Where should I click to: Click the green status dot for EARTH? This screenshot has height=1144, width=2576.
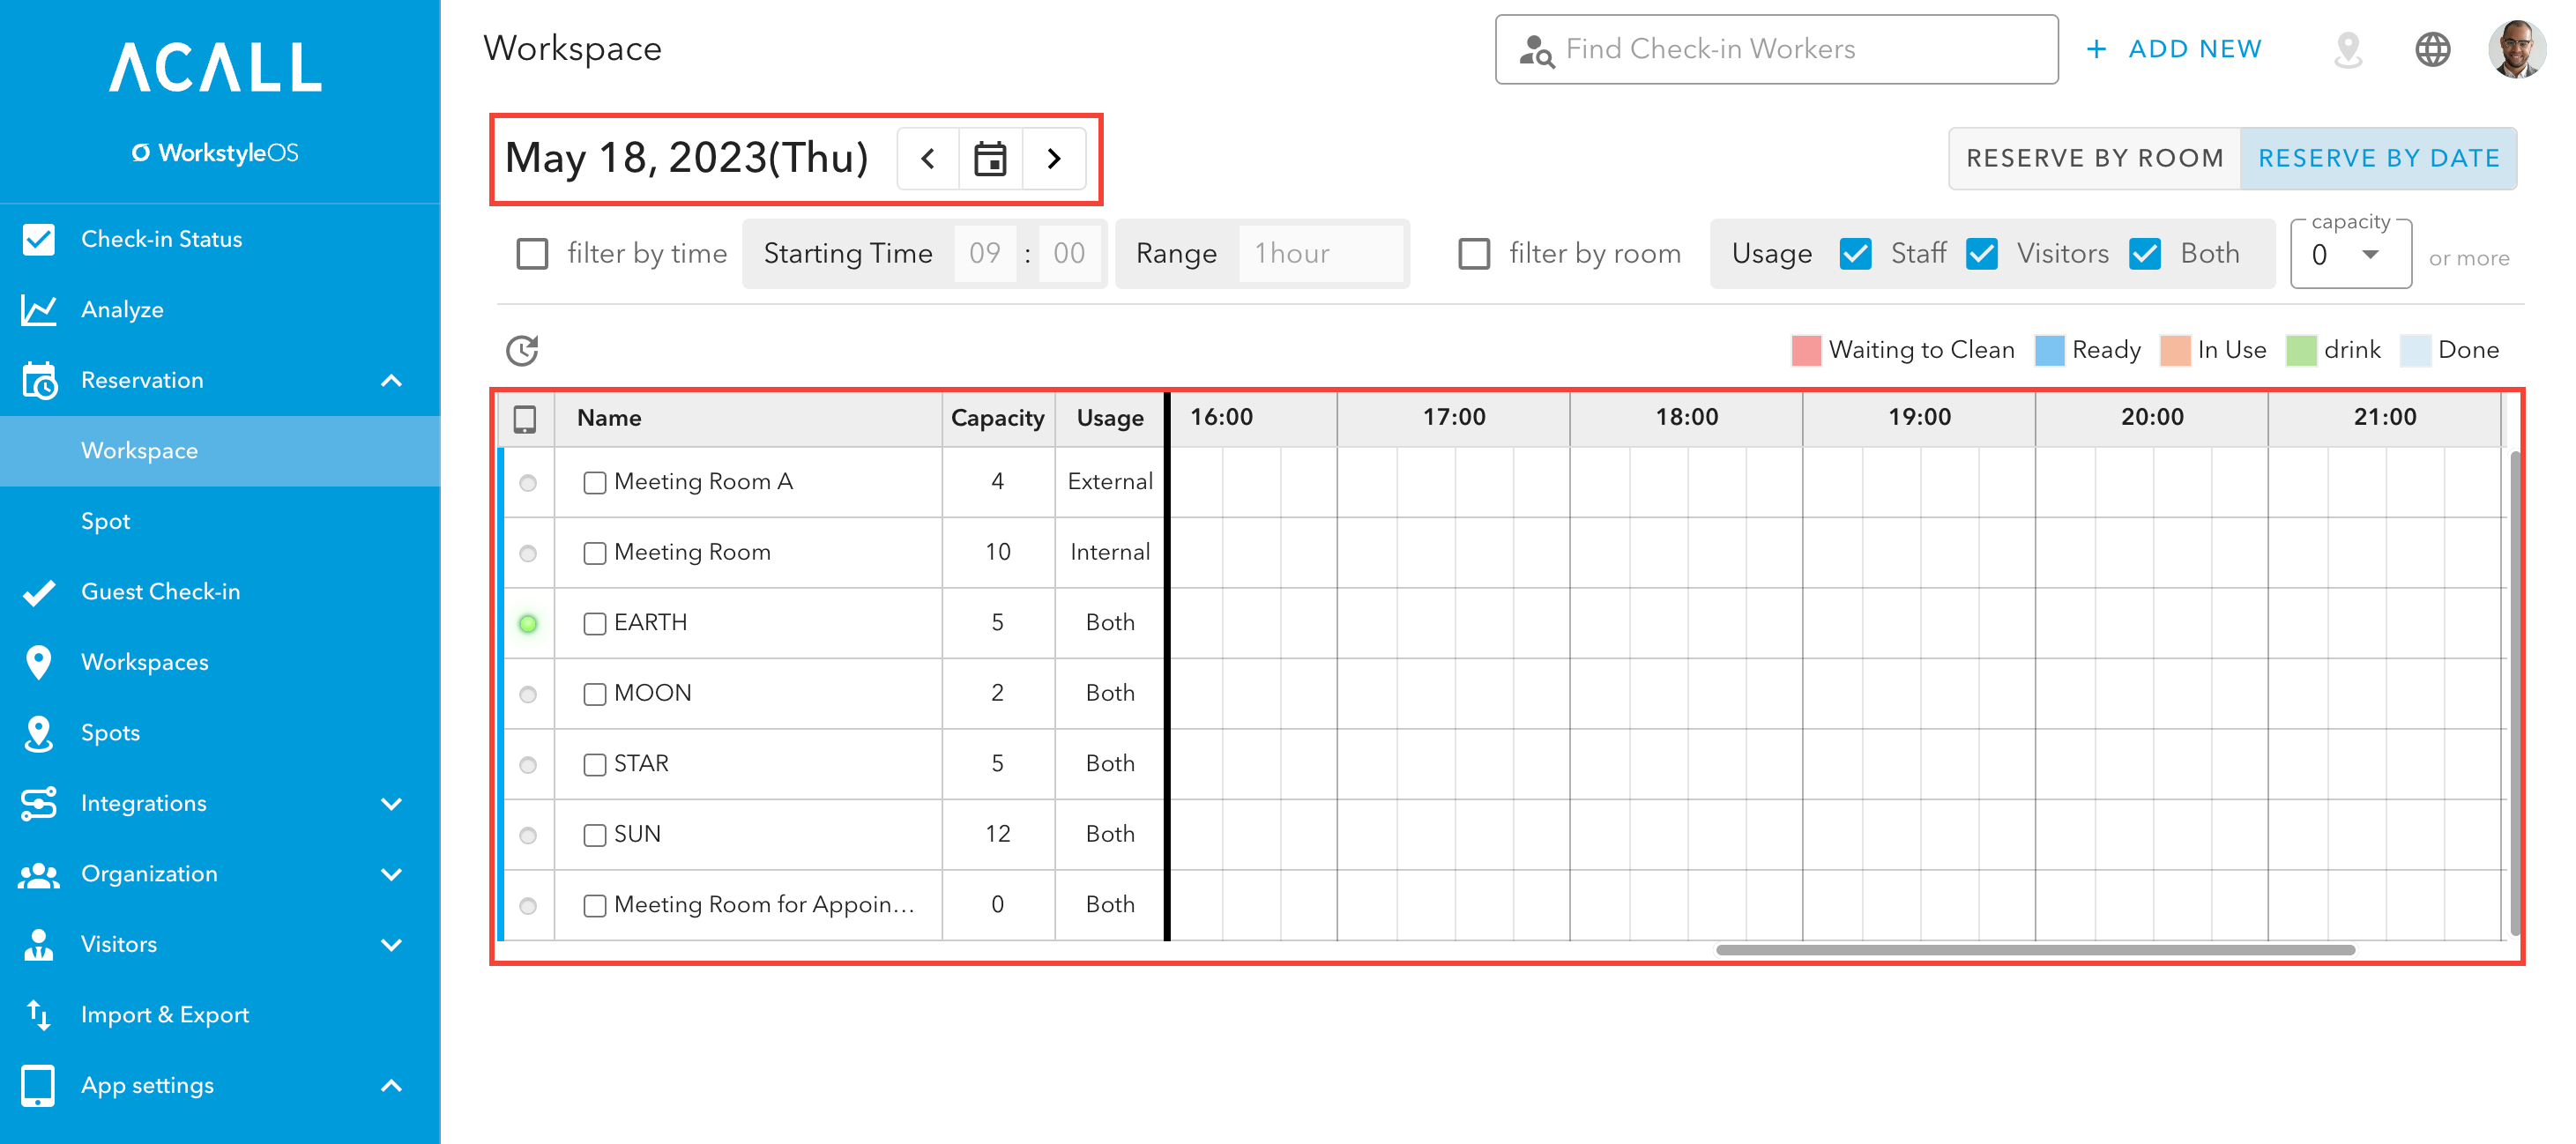528,624
